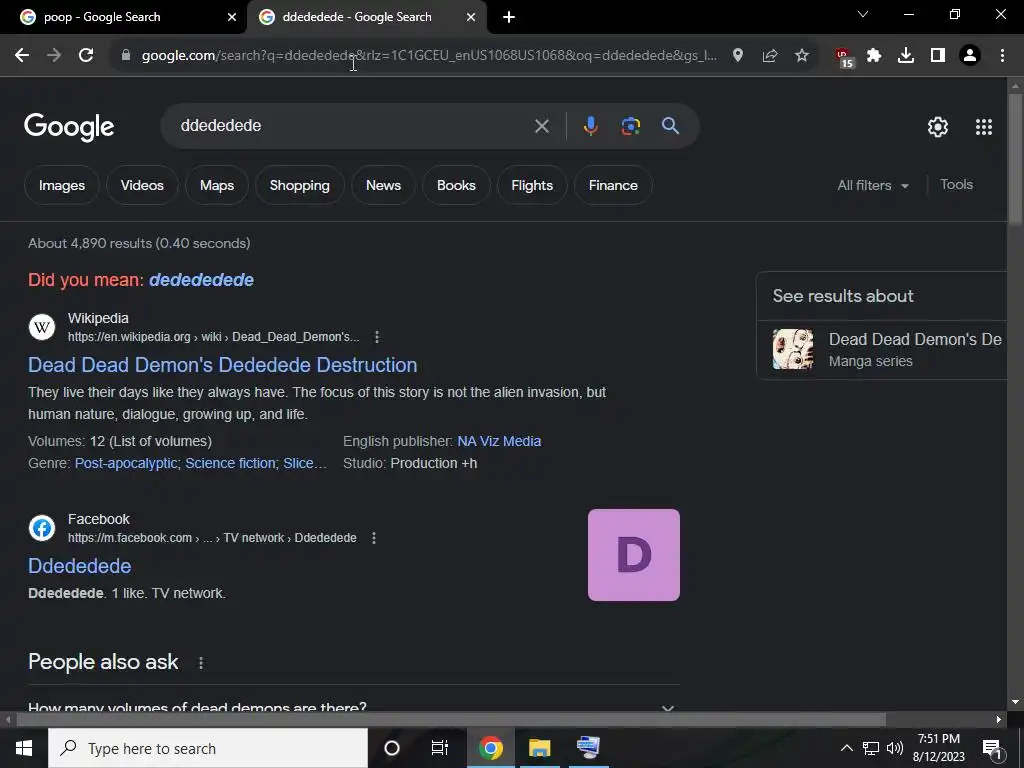
Task: Click the dedededede spelling suggestion
Action: click(201, 280)
